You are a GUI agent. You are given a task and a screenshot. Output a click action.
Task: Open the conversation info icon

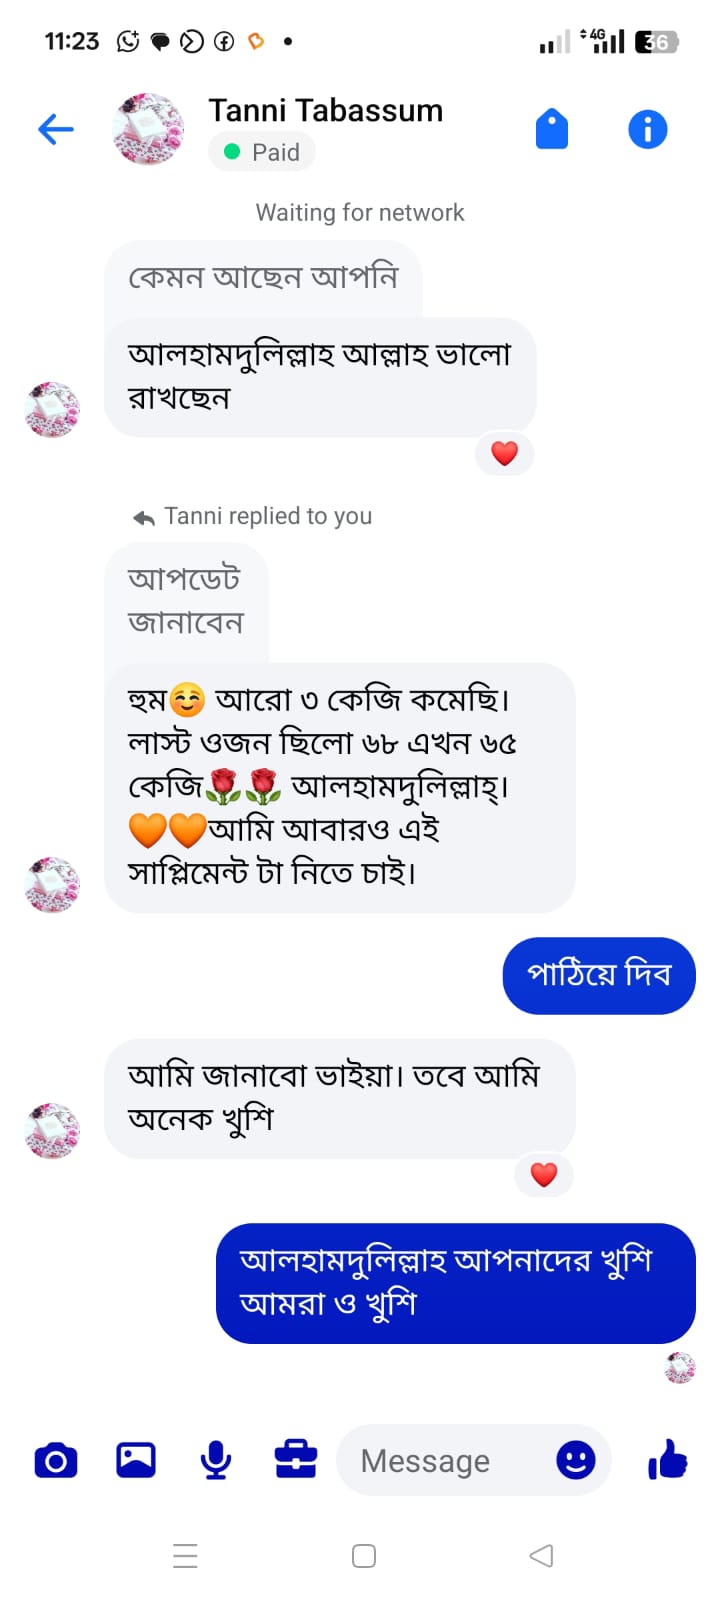click(647, 129)
